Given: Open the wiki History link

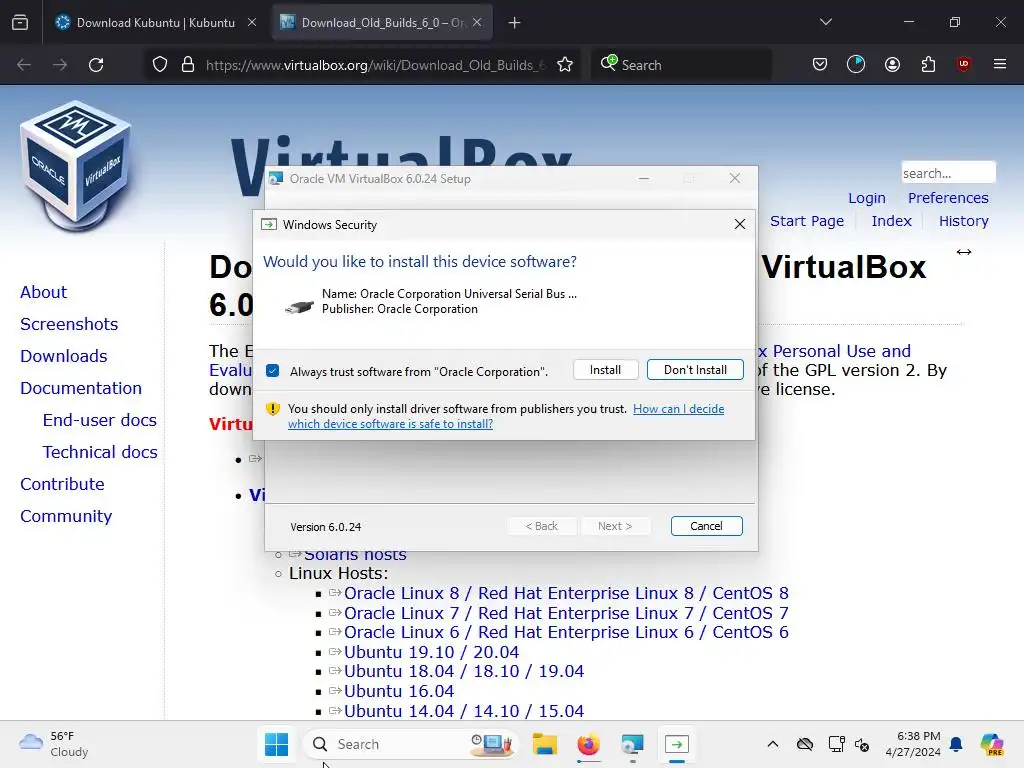Looking at the screenshot, I should click(x=963, y=221).
